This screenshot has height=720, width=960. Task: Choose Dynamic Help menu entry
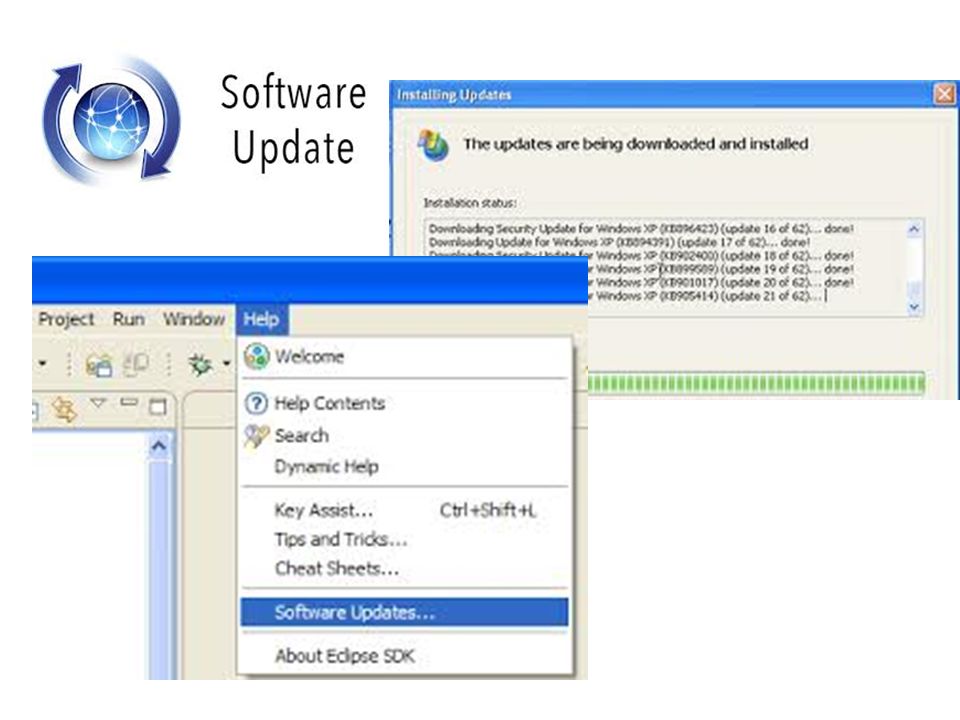pyautogui.click(x=404, y=467)
